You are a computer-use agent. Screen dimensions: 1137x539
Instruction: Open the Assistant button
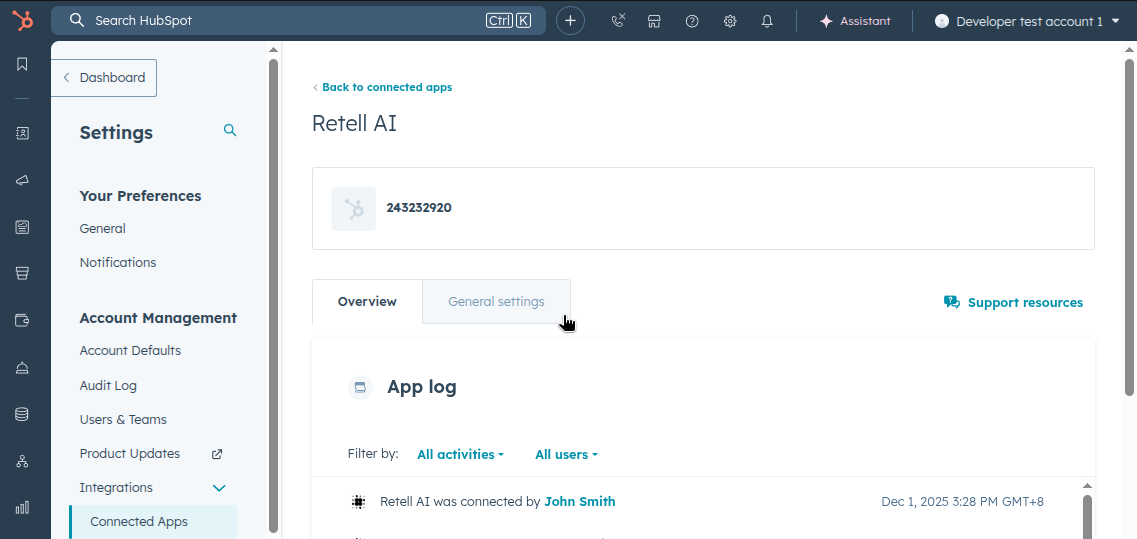(x=854, y=21)
